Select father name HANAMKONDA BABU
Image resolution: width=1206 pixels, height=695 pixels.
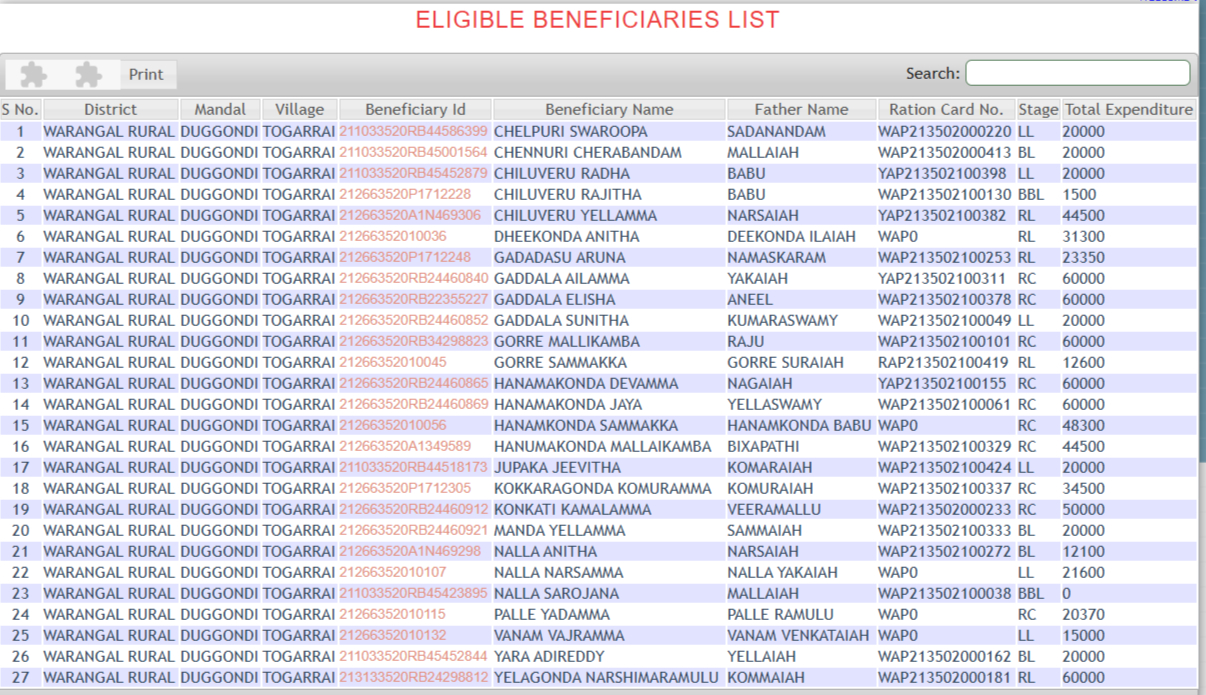[x=800, y=425]
